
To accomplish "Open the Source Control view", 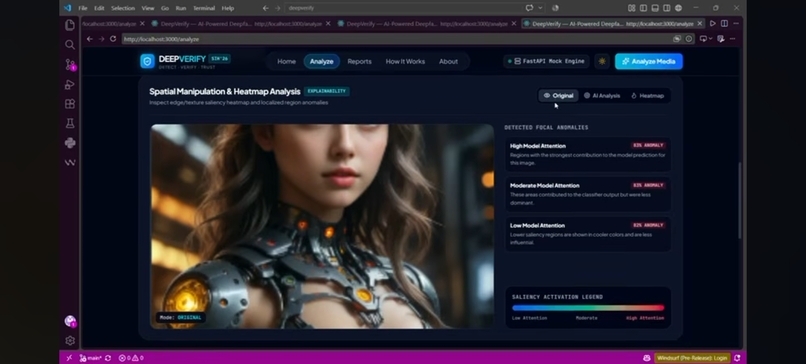I will pos(70,64).
